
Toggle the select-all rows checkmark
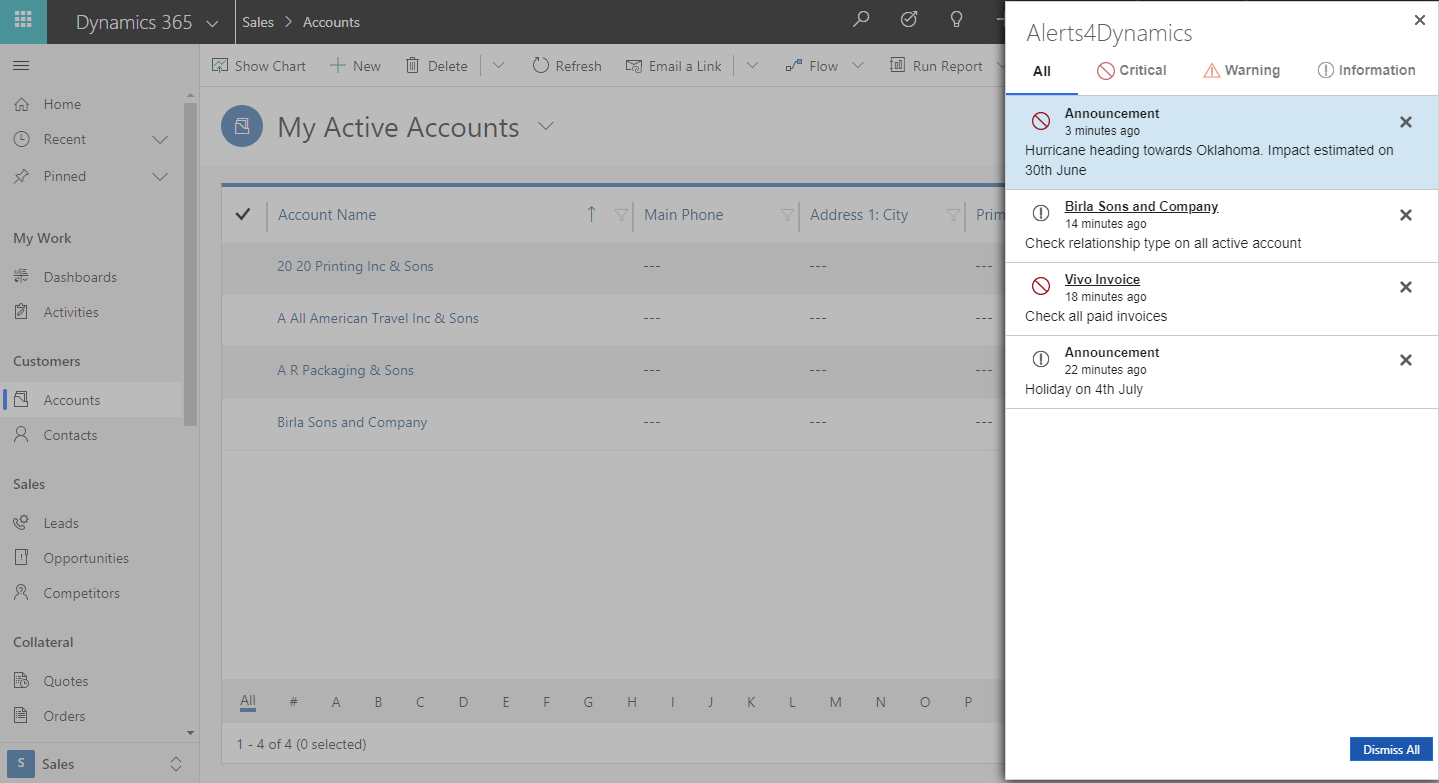click(242, 214)
